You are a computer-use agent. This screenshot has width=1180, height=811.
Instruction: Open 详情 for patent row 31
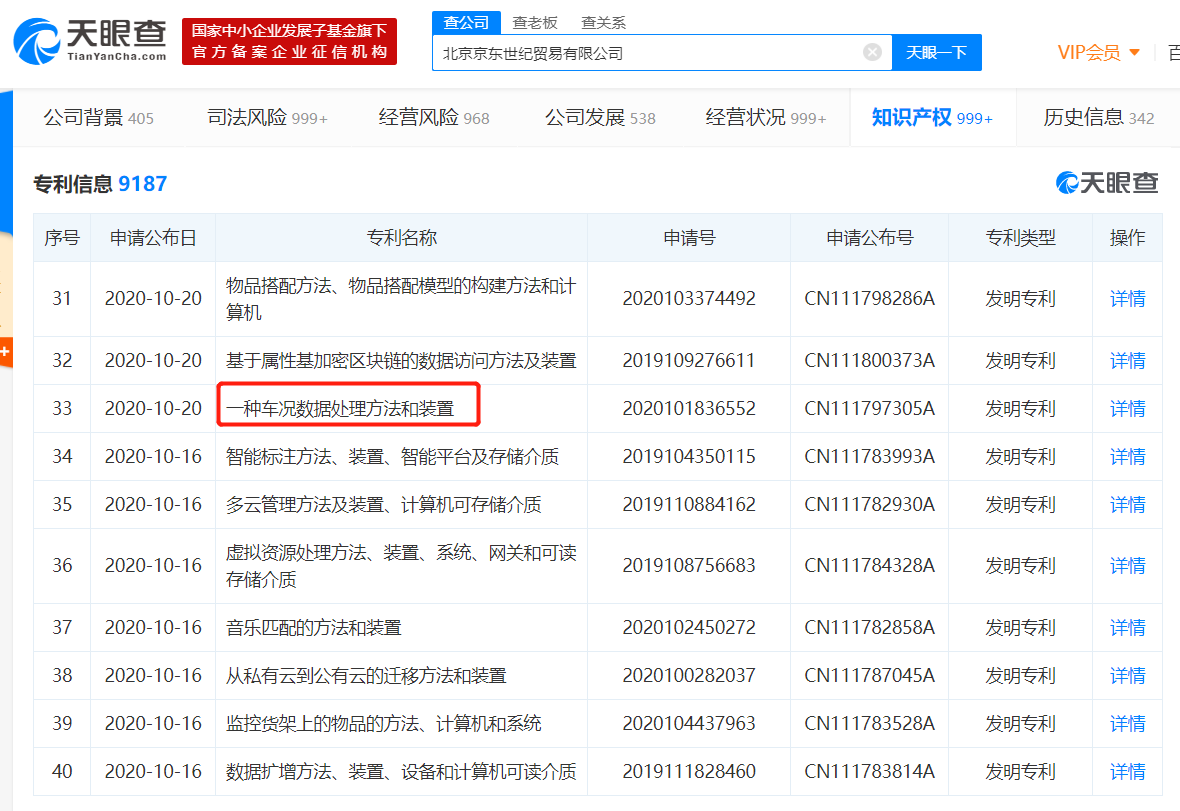(1127, 299)
